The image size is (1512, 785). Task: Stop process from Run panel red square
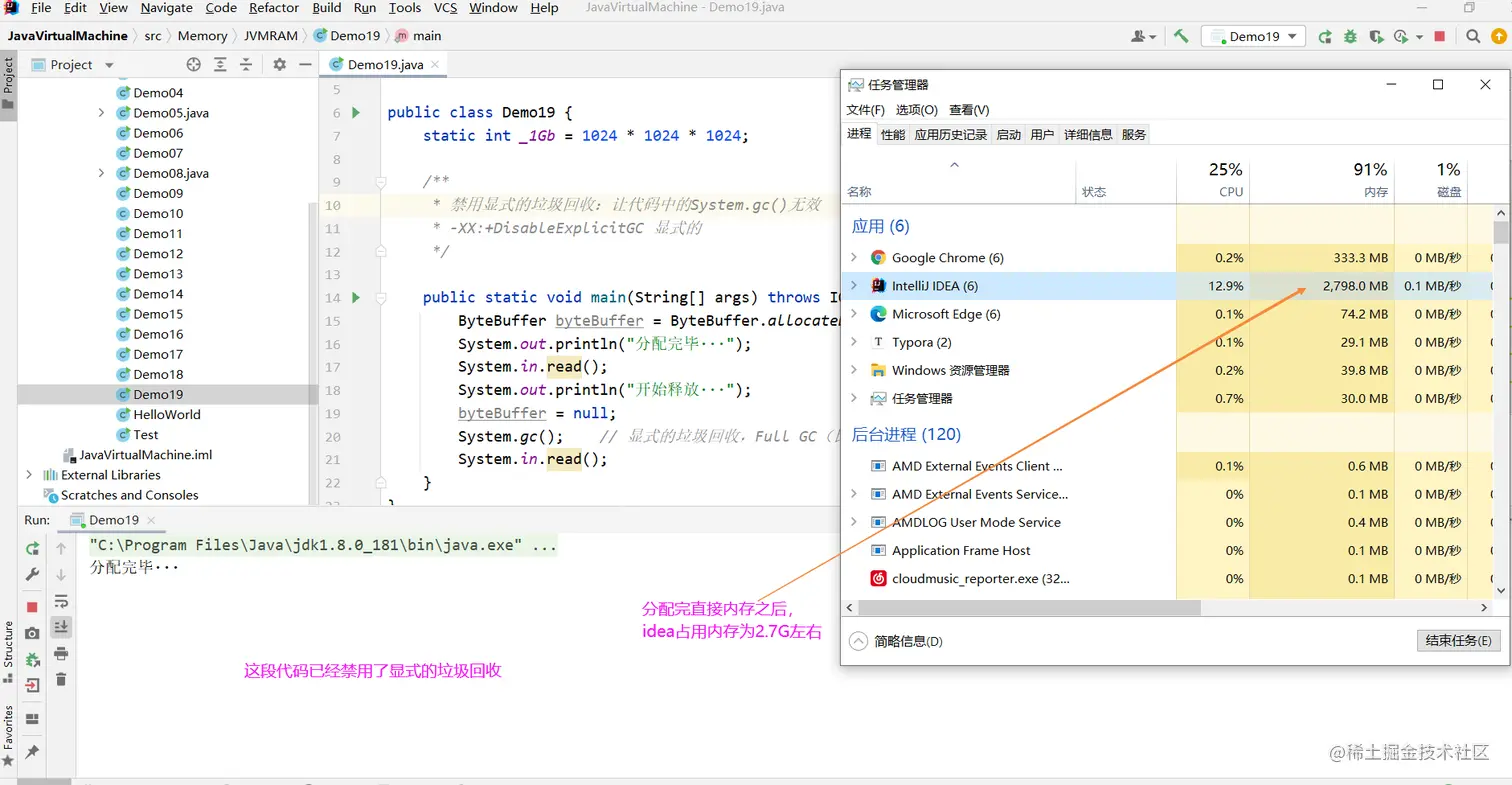[32, 607]
